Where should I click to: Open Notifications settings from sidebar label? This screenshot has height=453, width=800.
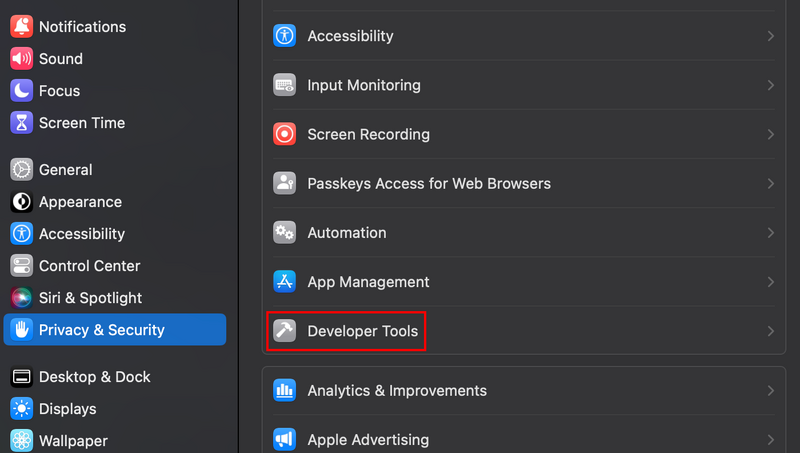point(82,27)
